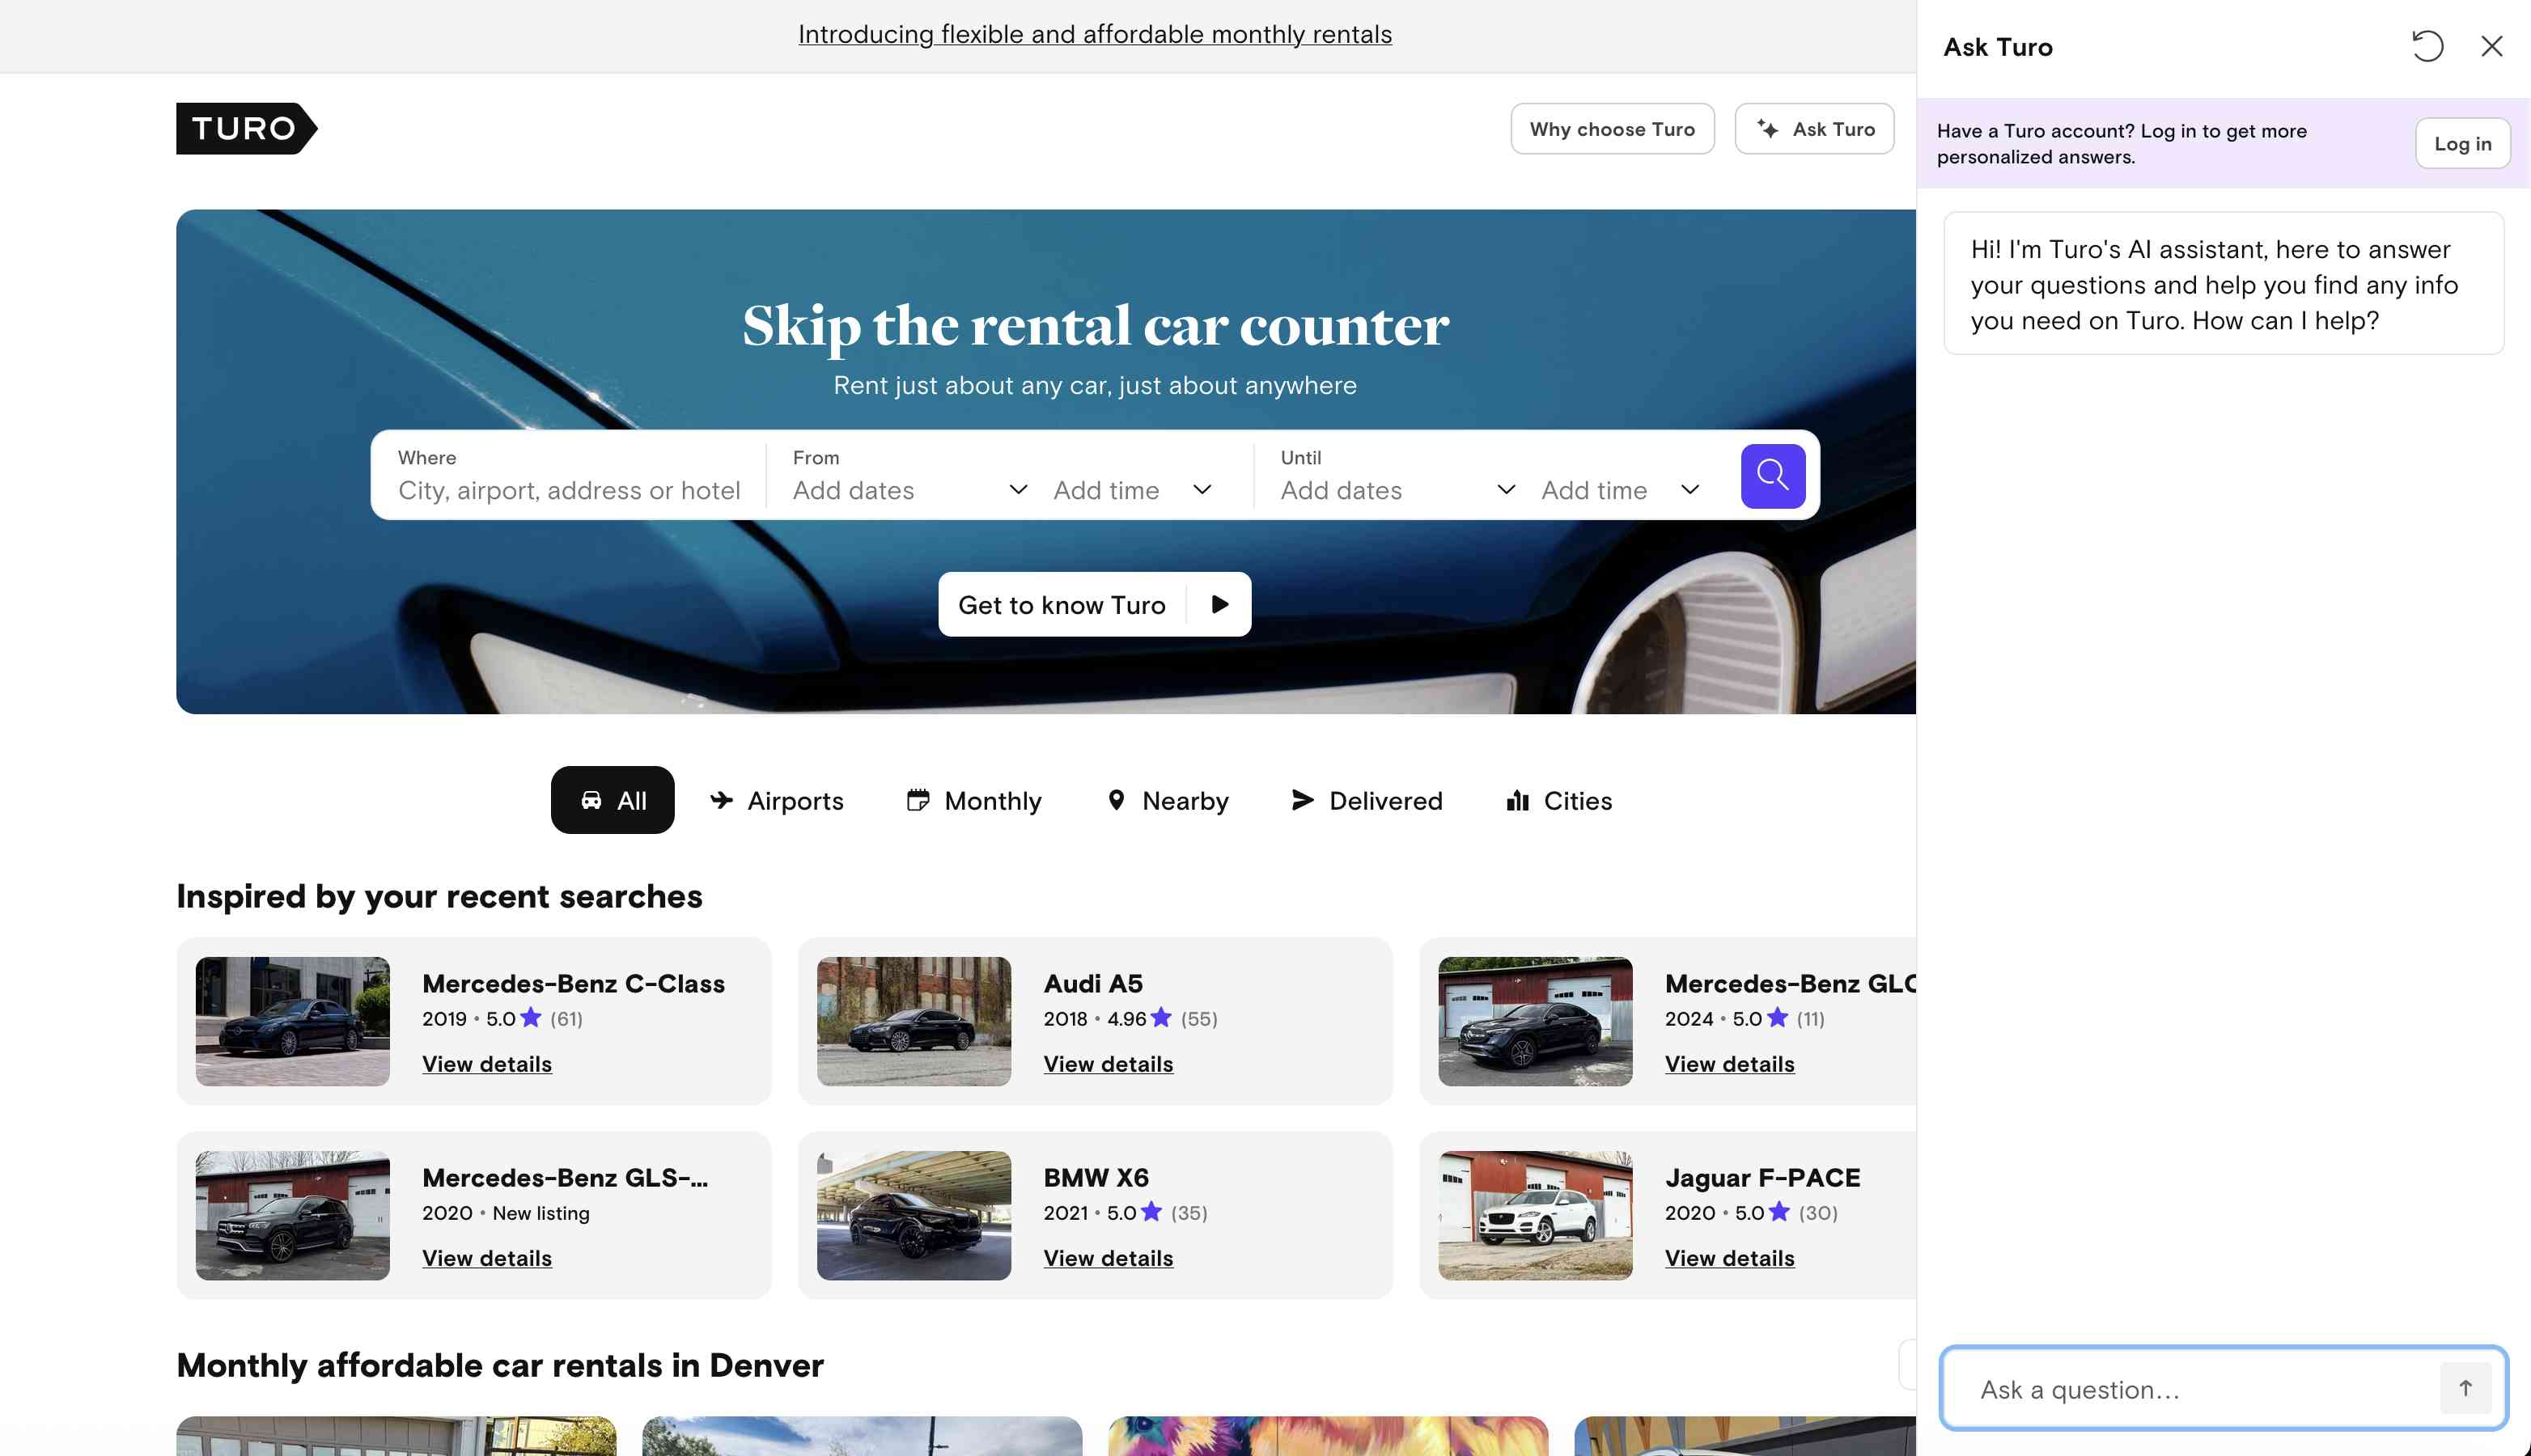Play the Get to know Turo video
Screen dimensions: 2531x1456
pyautogui.click(x=1219, y=604)
